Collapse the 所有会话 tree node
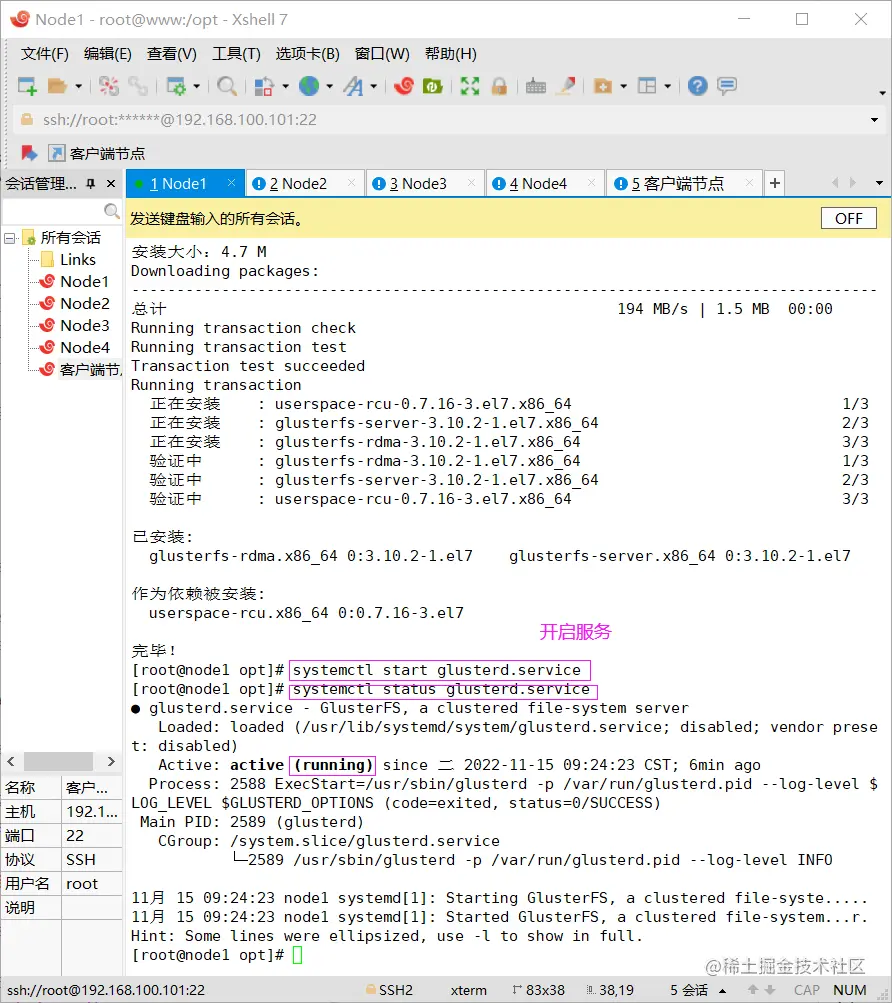Viewport: 892px width, 1003px height. (x=10, y=239)
